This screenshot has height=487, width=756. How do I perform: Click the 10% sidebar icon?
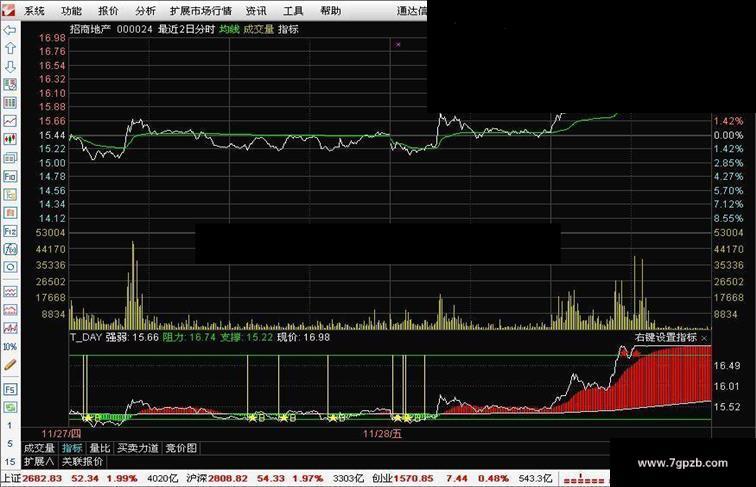(x=10, y=347)
